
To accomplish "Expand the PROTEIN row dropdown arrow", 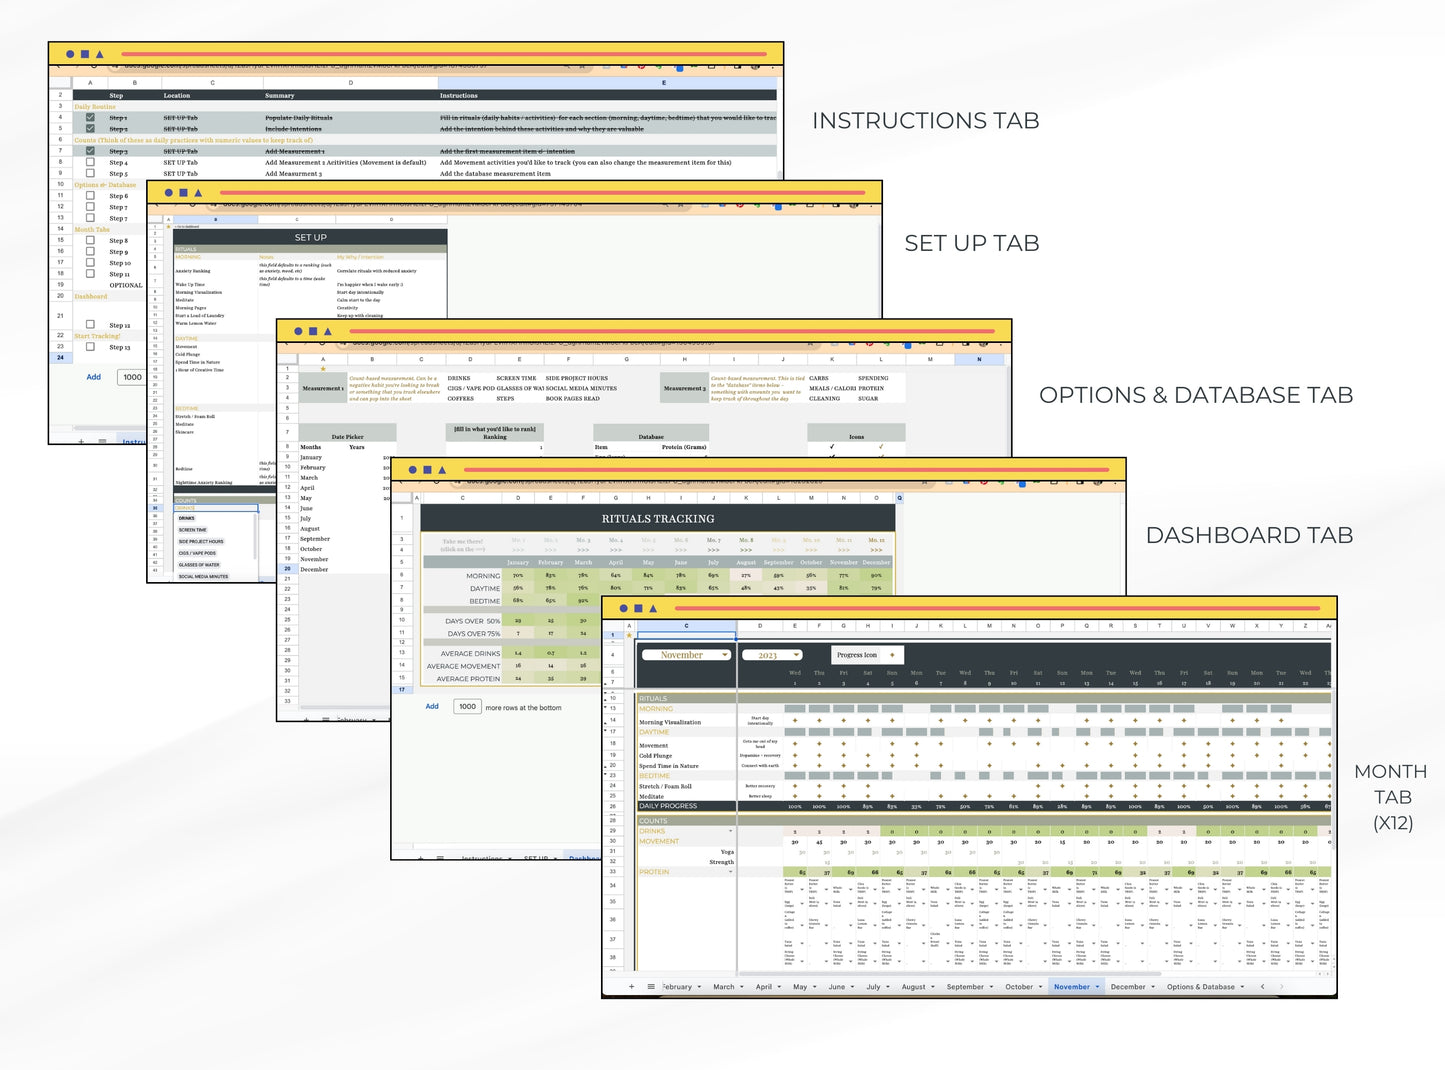I will (x=731, y=872).
